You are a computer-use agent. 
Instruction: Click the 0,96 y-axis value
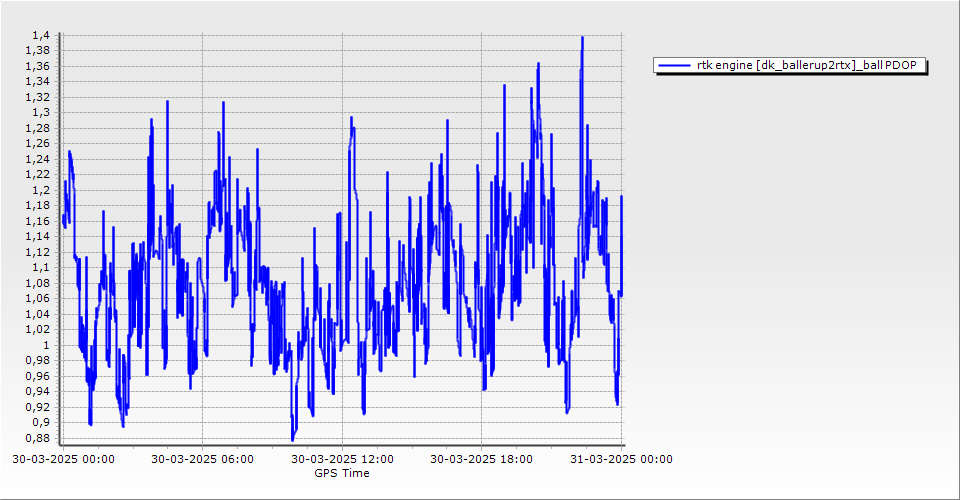coord(39,376)
